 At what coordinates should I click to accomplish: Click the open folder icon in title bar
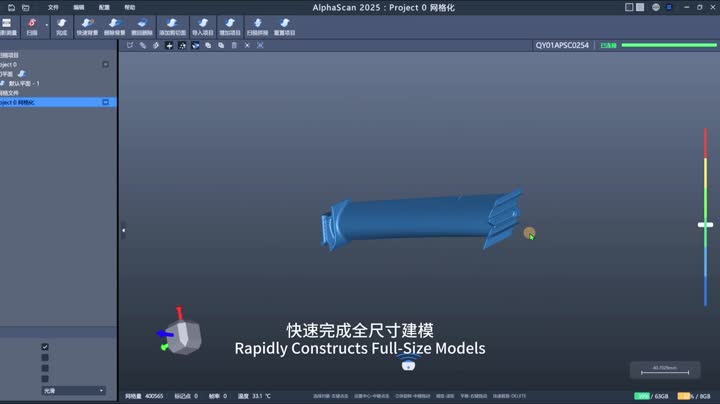click(x=26, y=7)
